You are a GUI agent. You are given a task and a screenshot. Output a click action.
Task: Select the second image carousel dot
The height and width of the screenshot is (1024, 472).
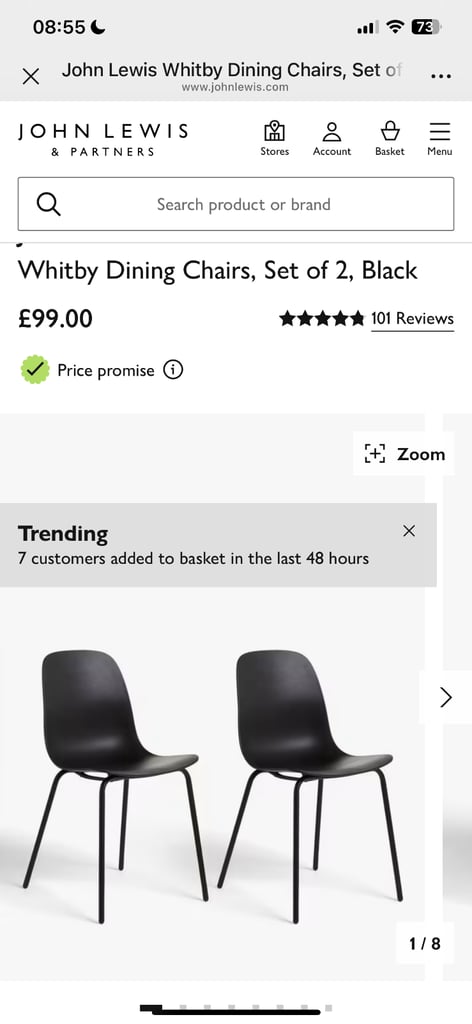pyautogui.click(x=183, y=1008)
